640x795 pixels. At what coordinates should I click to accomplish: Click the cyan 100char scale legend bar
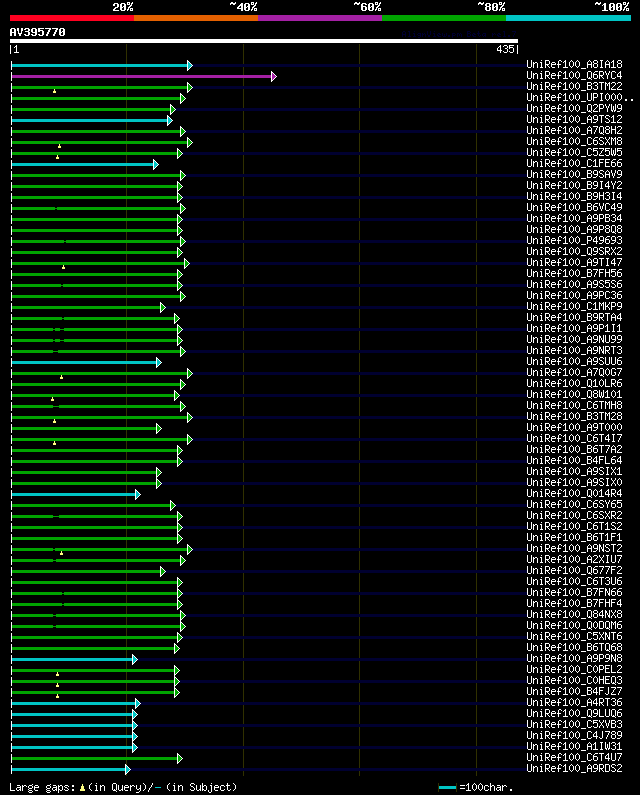[x=447, y=787]
